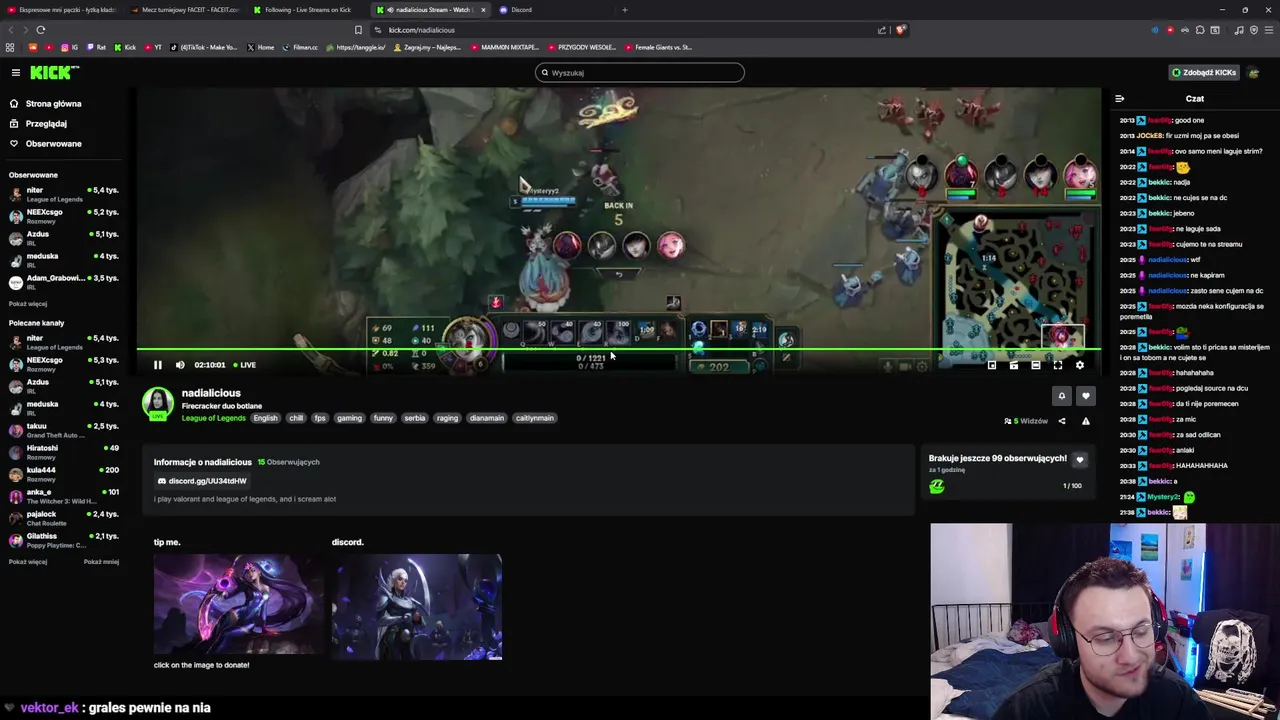Open video player settings gear
The height and width of the screenshot is (720, 1280).
coord(1079,365)
